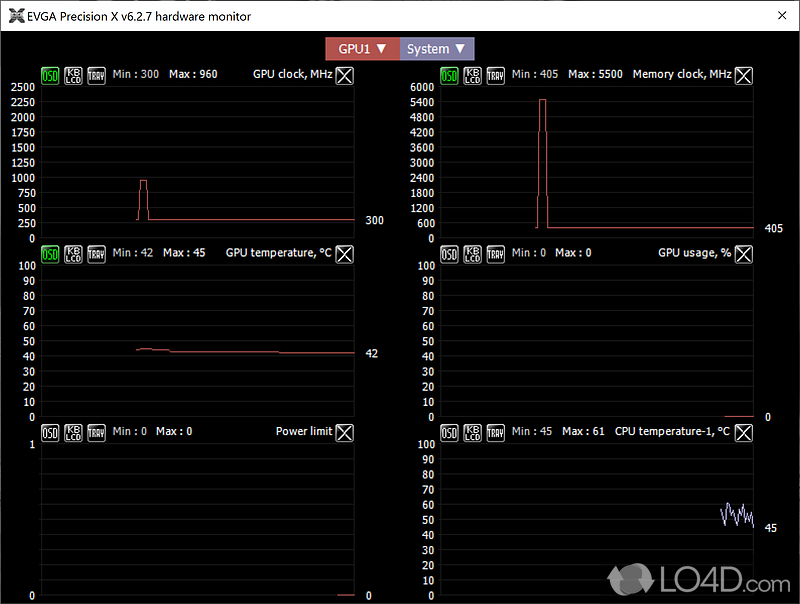Screen dimensions: 800x604
Task: Open the System dropdown menu
Action: point(437,49)
